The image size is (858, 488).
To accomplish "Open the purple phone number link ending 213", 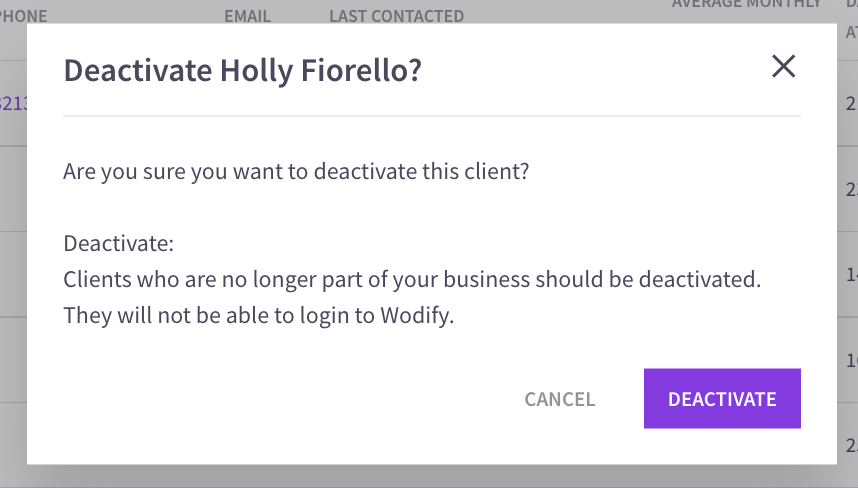I will pyautogui.click(x=13, y=103).
